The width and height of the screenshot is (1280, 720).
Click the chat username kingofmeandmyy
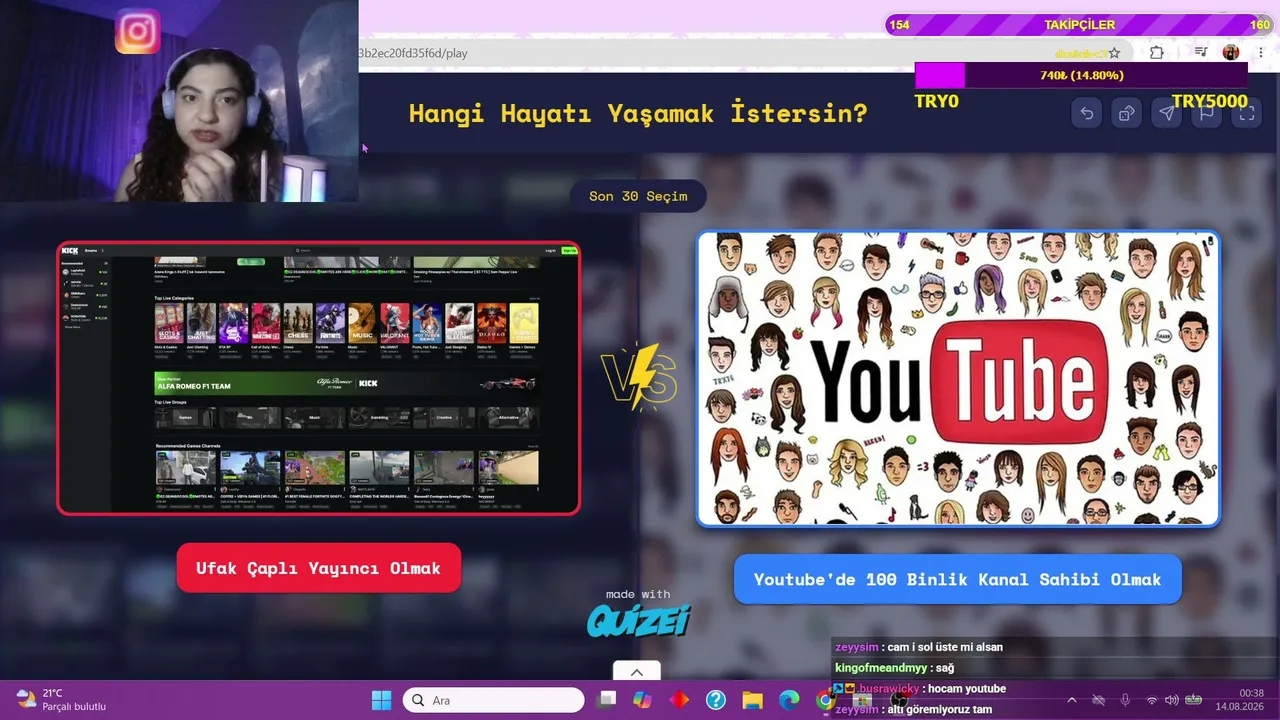(x=881, y=668)
